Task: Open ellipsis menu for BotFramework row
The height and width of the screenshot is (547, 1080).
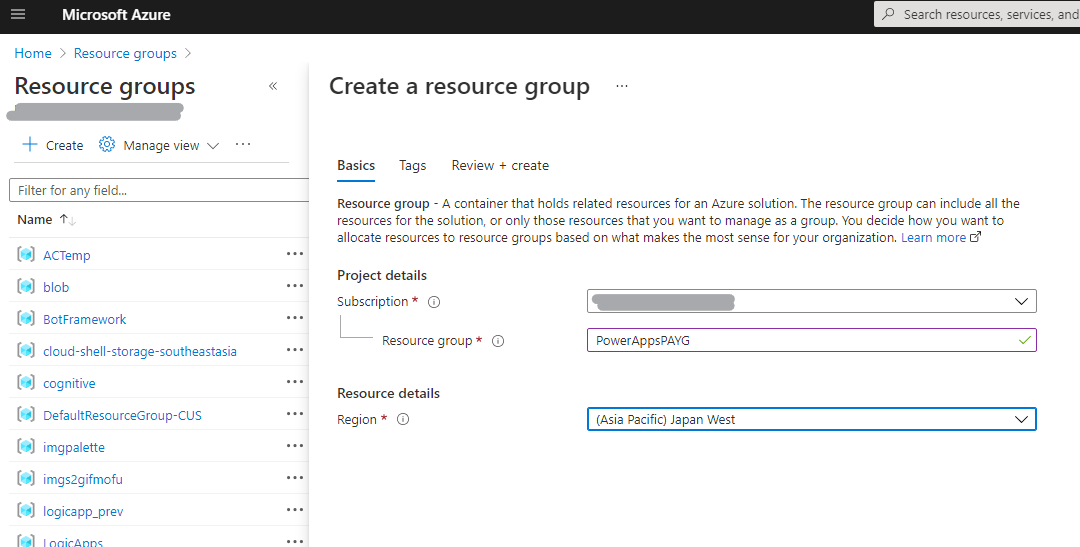Action: (295, 318)
